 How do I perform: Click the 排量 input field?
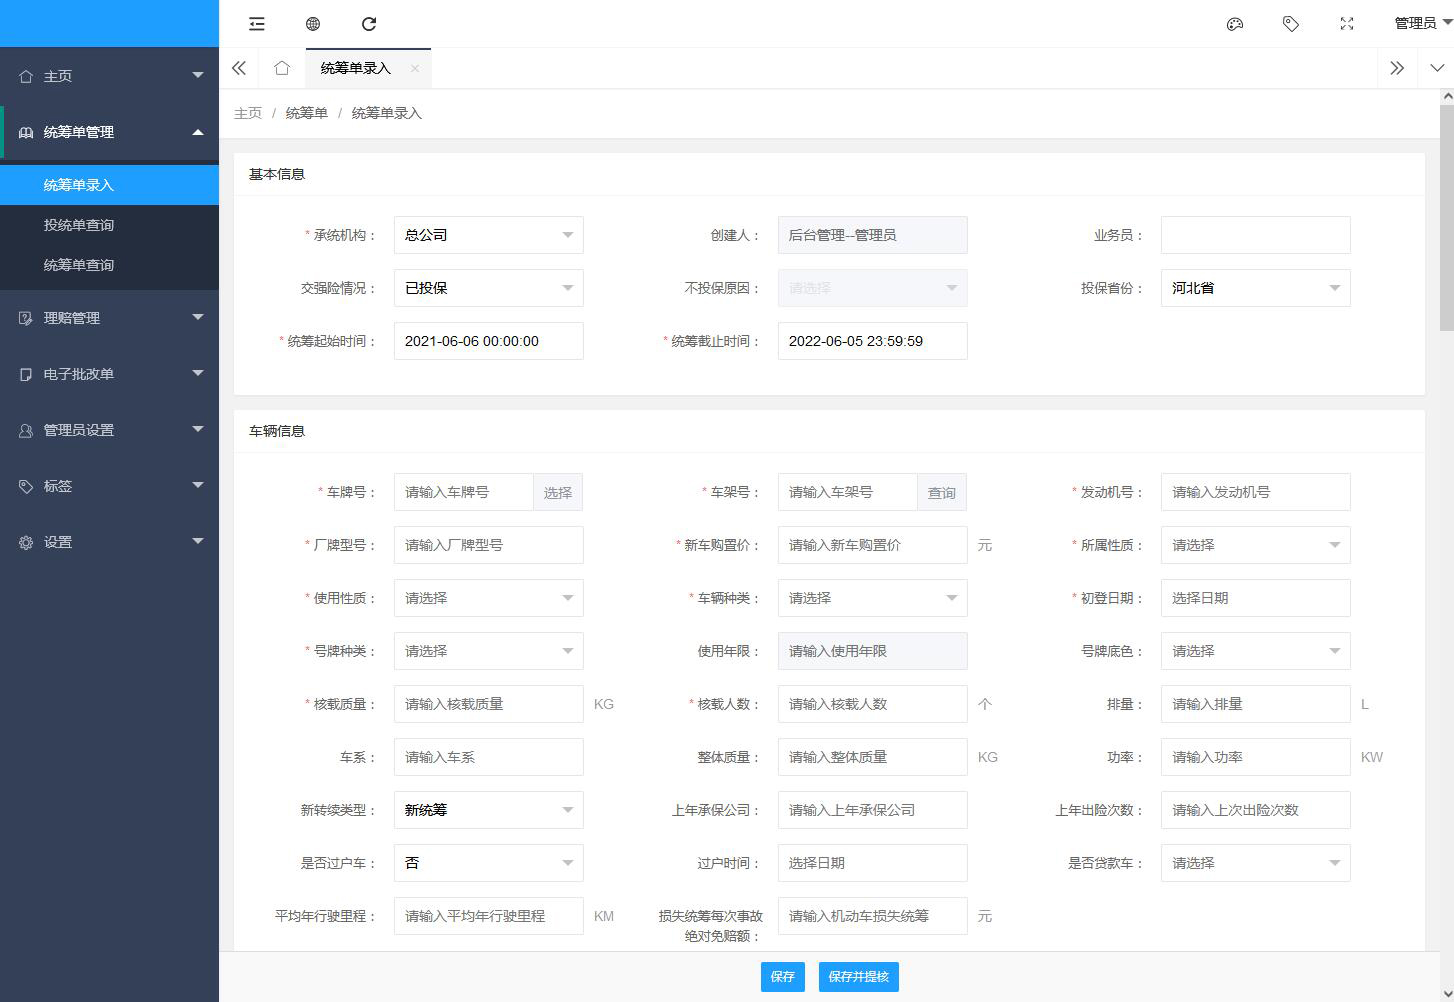[1256, 704]
